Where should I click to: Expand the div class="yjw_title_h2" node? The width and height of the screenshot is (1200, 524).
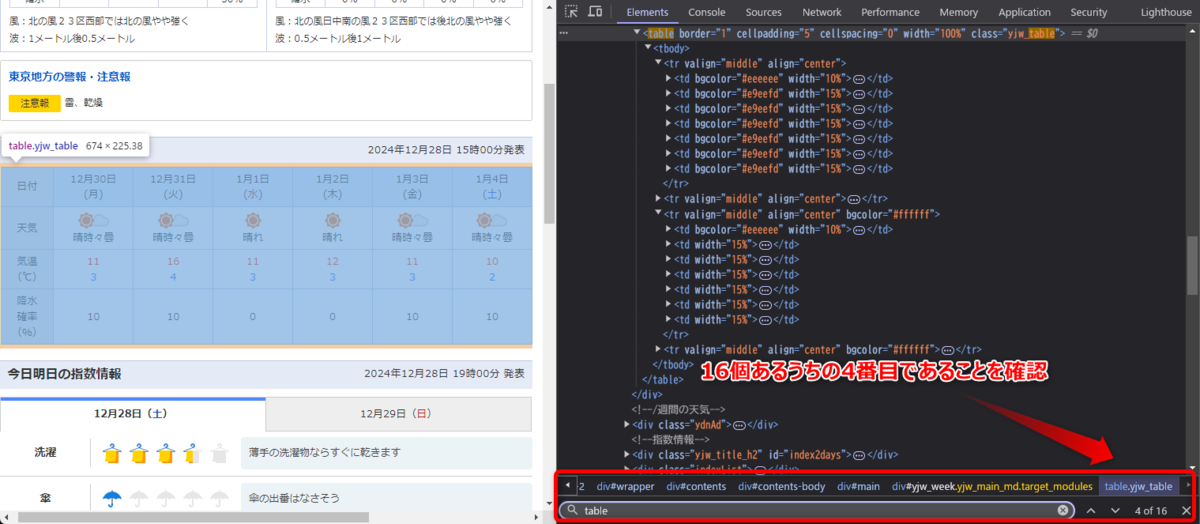pyautogui.click(x=627, y=453)
